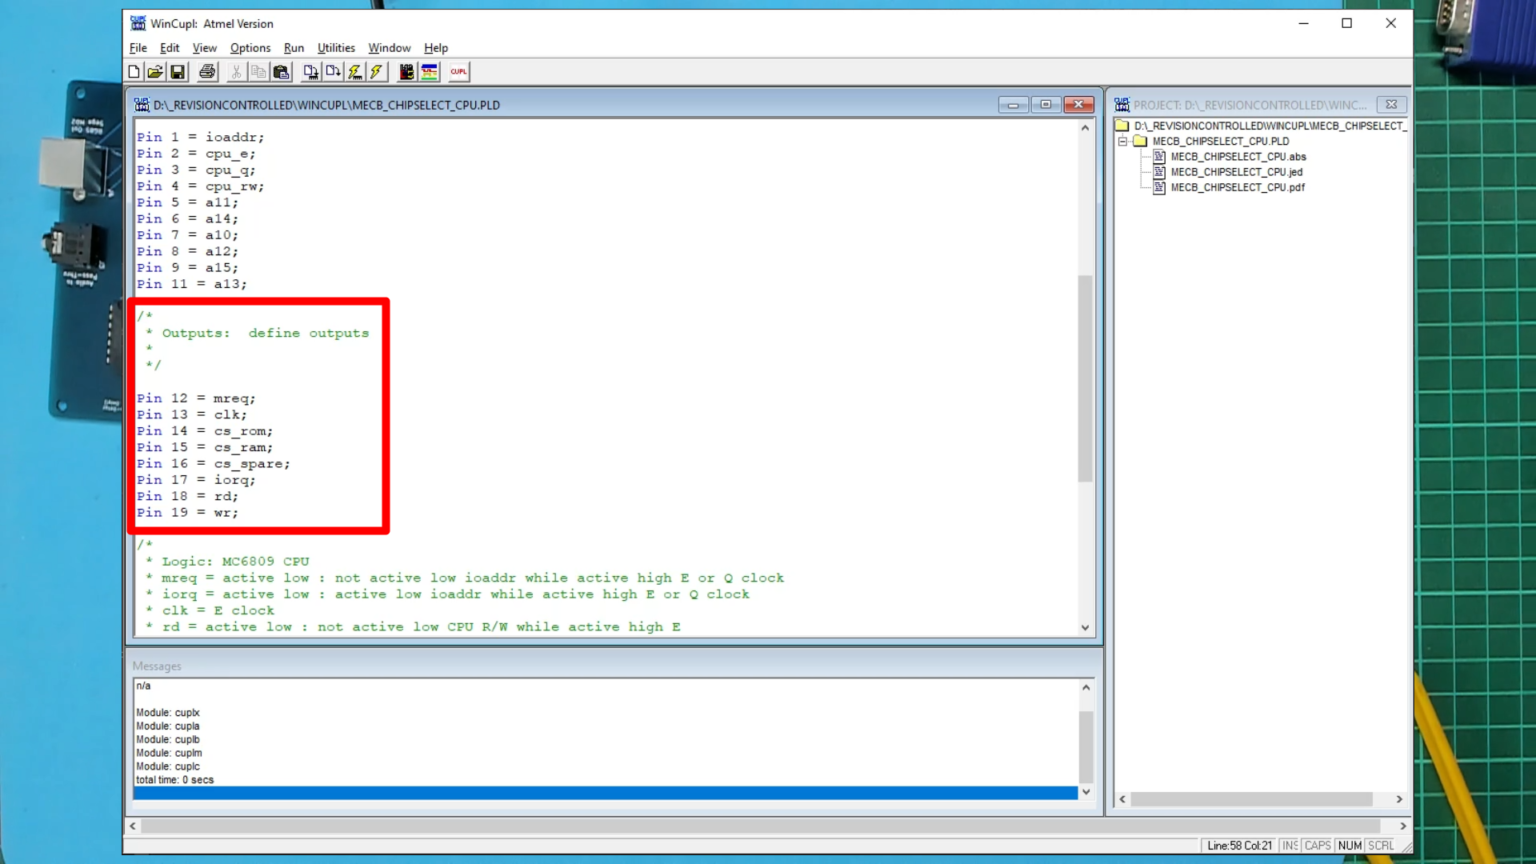Open the WinSim simulator colorful toolbar icon
1536x864 pixels.
(x=428, y=71)
